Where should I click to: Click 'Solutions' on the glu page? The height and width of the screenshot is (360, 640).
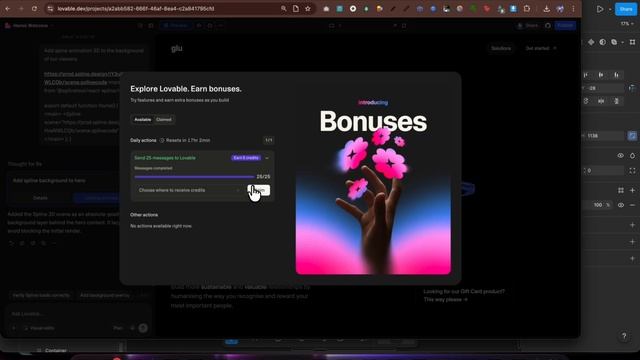click(501, 48)
